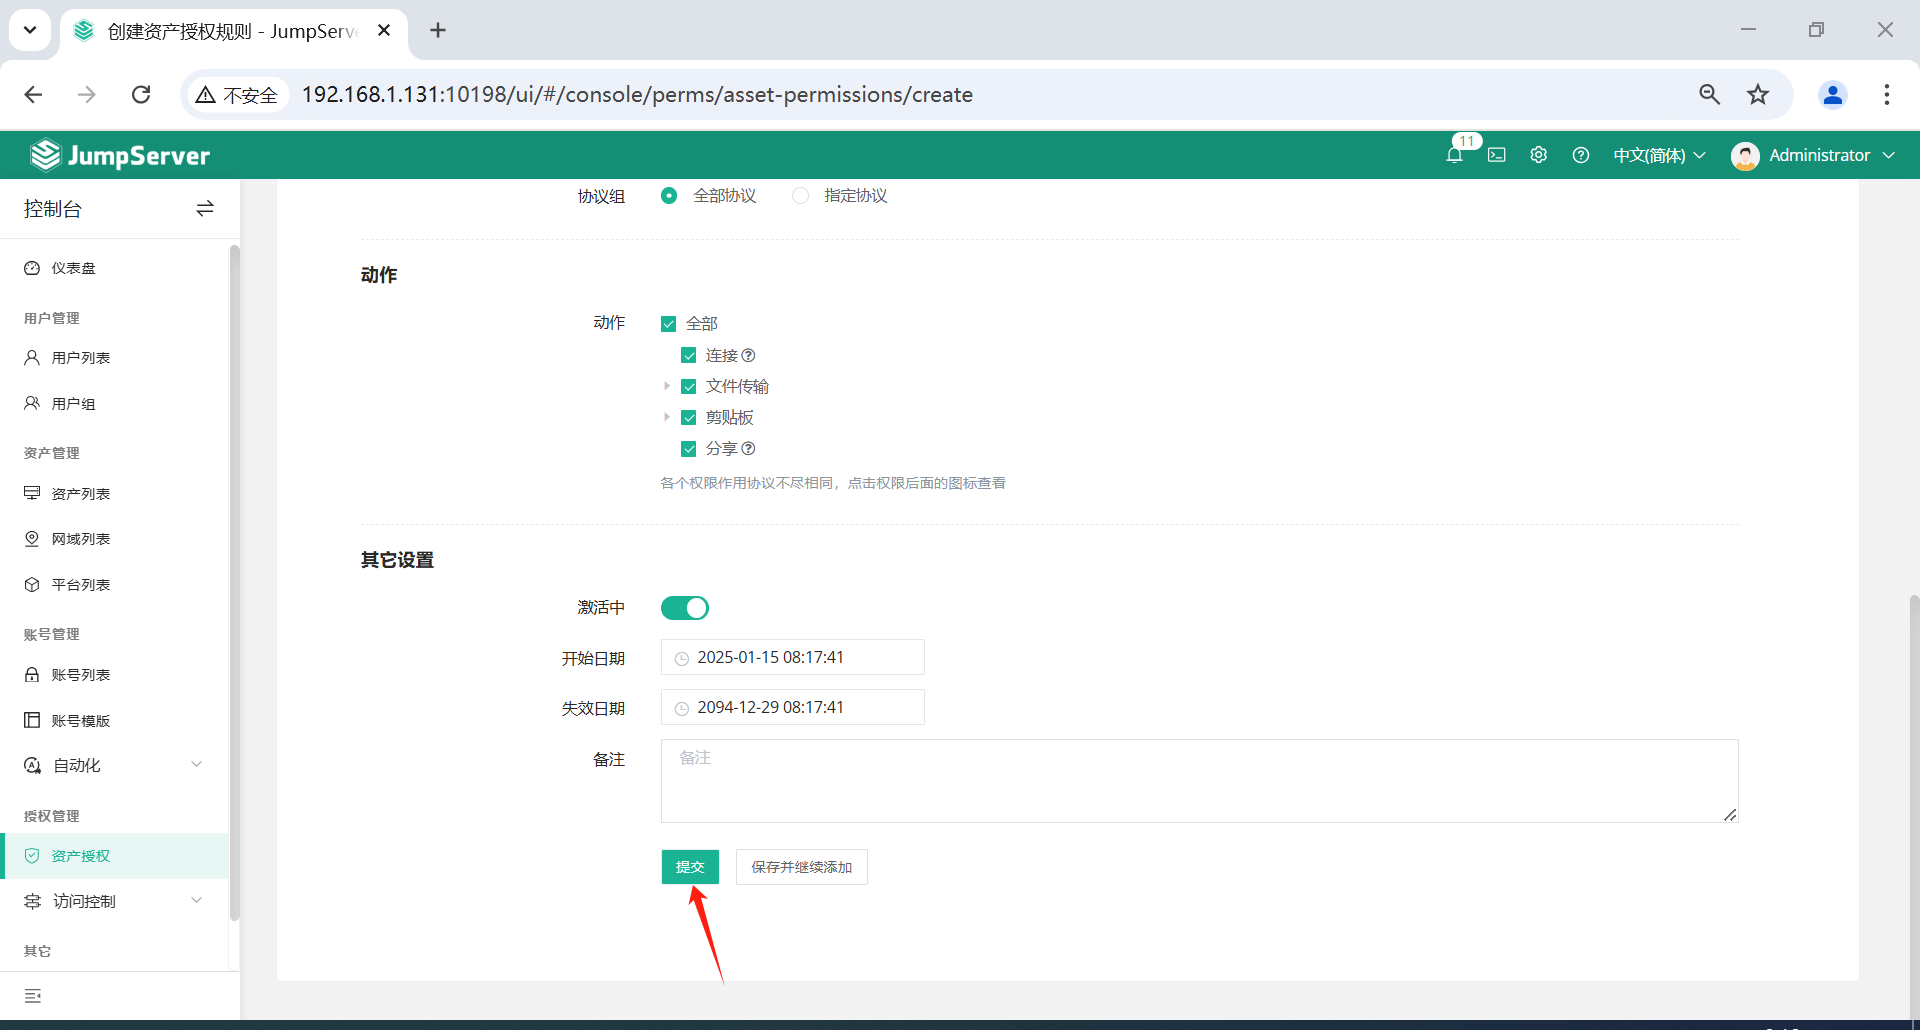Click help icon next to 分享
The width and height of the screenshot is (1920, 1030).
748,448
